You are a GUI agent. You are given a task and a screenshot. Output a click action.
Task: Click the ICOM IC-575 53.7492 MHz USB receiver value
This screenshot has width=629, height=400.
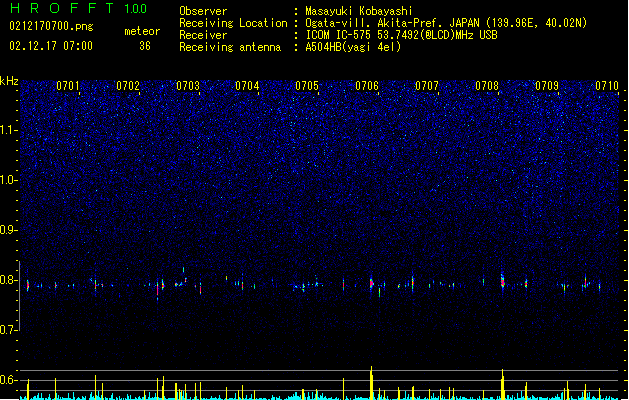coord(402,35)
